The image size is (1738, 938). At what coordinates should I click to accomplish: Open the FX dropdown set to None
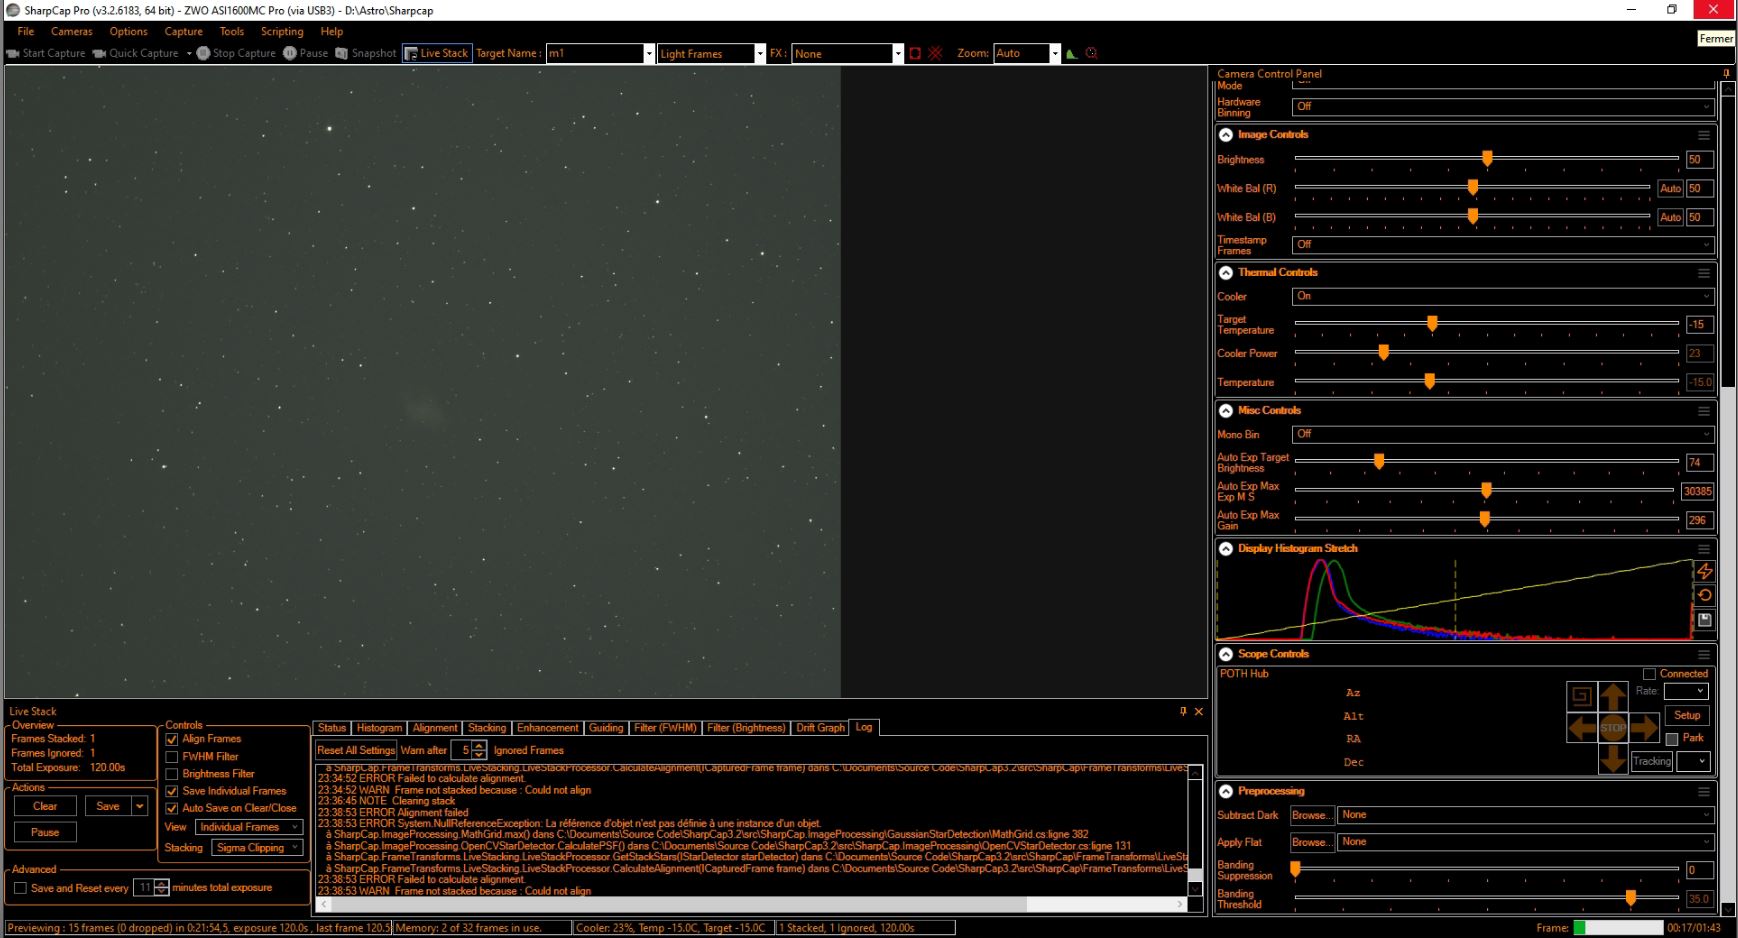tap(898, 54)
